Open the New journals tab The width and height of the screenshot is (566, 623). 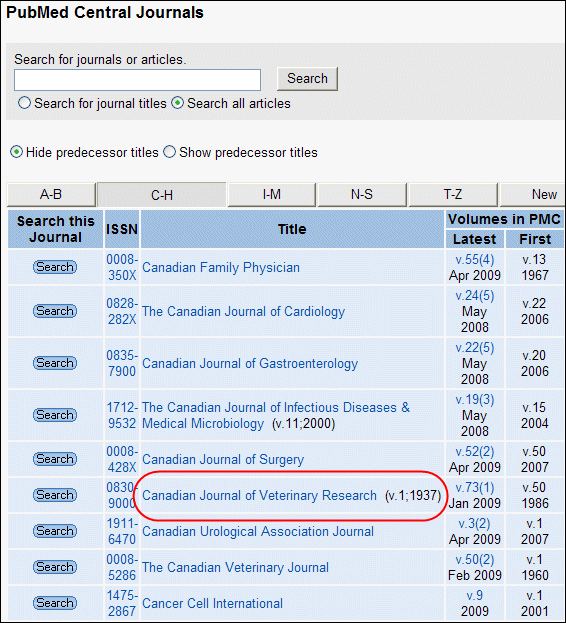[x=533, y=195]
